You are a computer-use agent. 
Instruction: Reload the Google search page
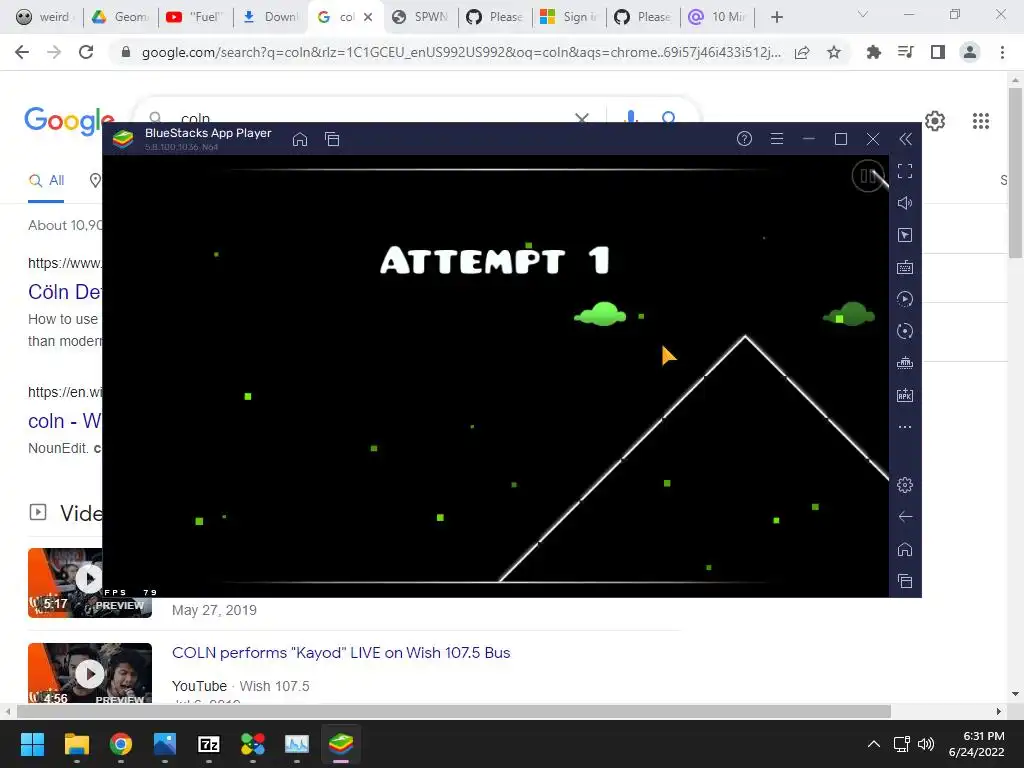tap(86, 52)
